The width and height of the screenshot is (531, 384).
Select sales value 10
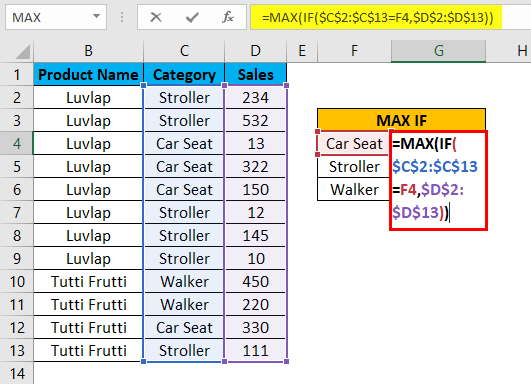(x=256, y=259)
